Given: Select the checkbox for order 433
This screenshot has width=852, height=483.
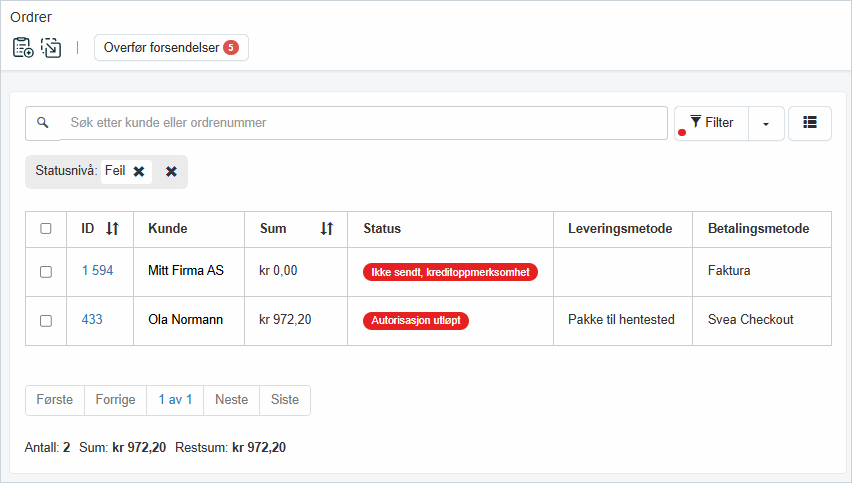Looking at the screenshot, I should tap(46, 321).
